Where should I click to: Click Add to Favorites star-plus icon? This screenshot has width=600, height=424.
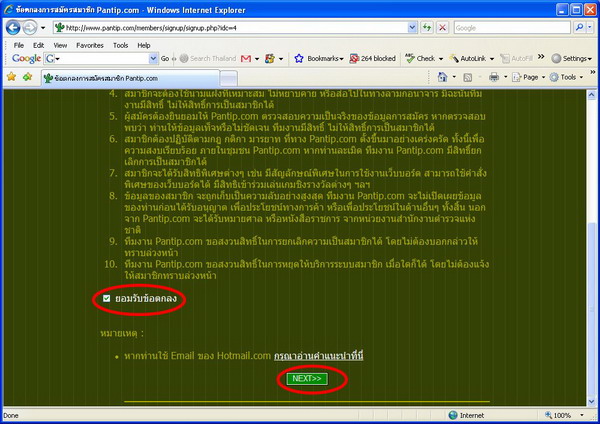pos(28,77)
